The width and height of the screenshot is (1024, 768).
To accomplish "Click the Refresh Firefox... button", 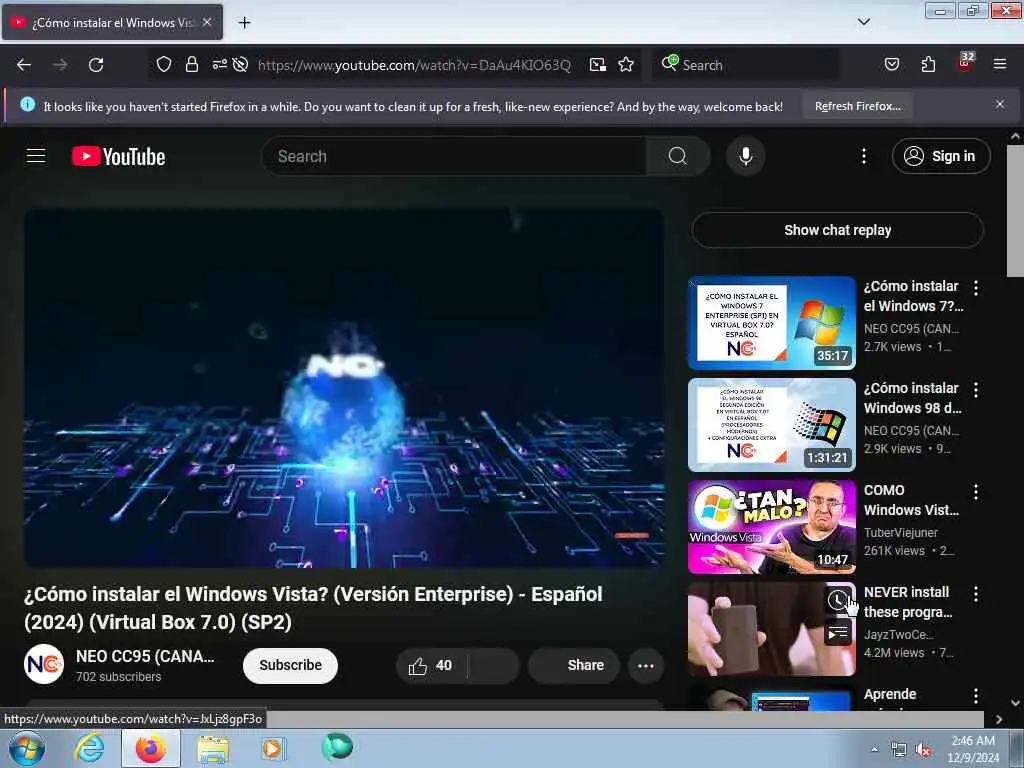I will (857, 106).
